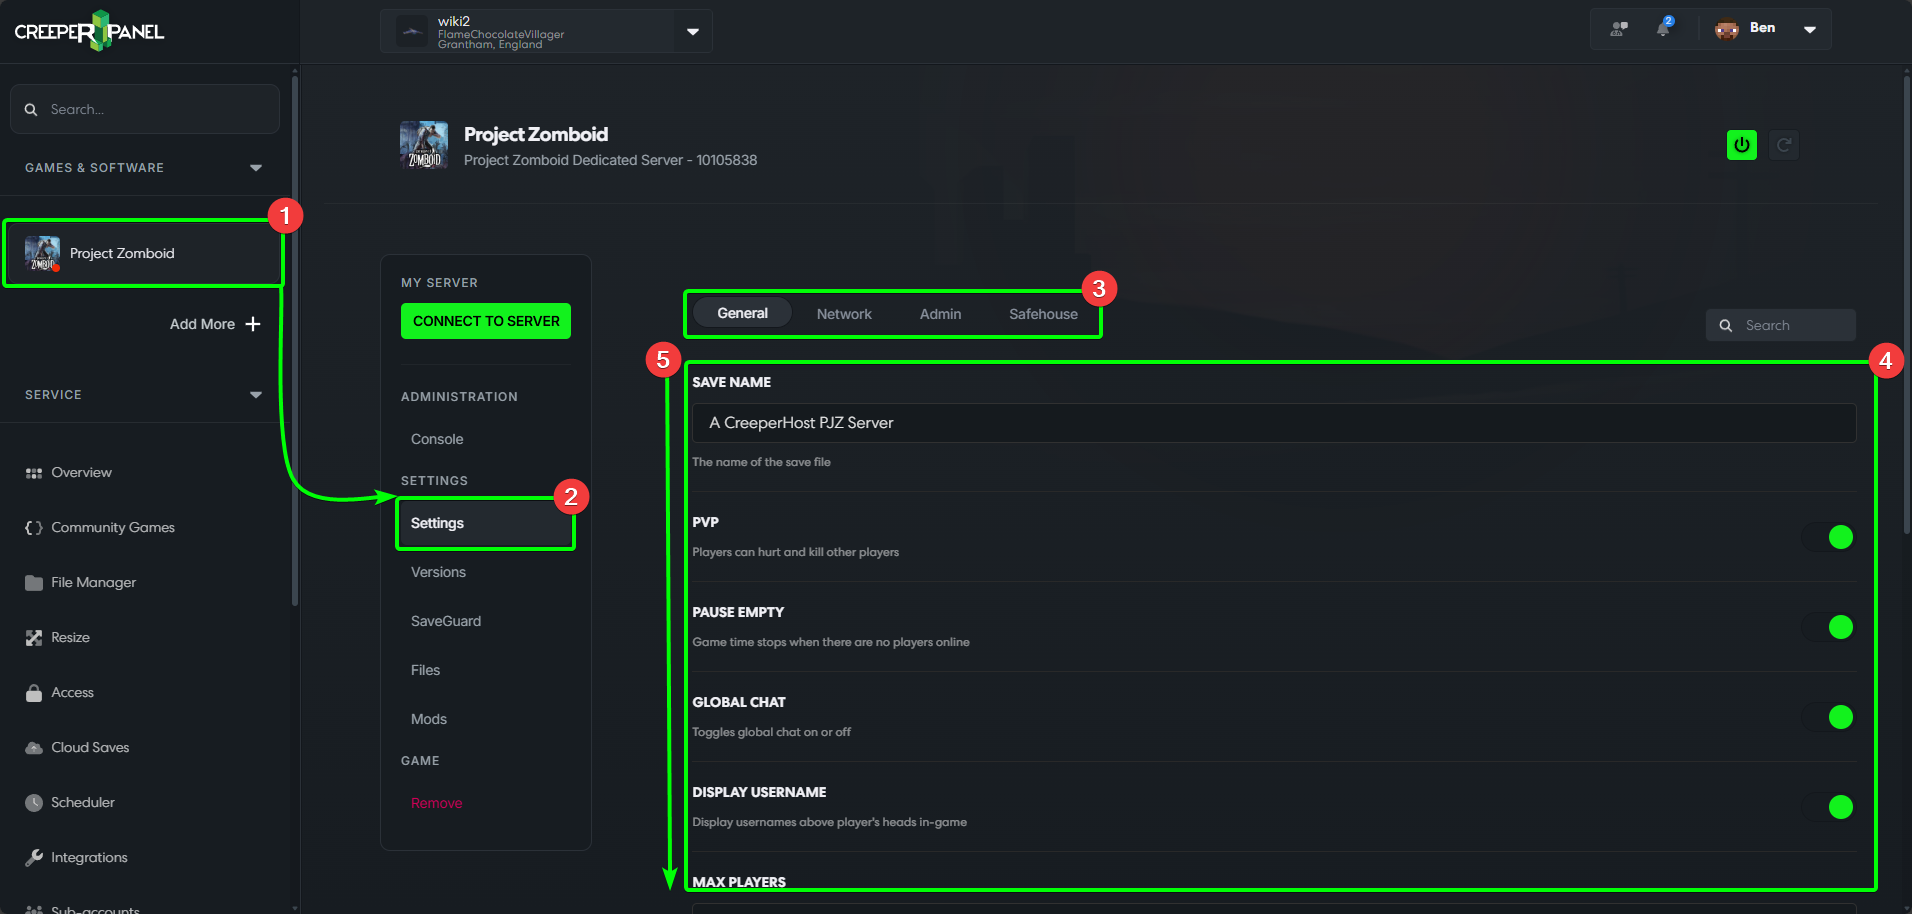1912x914 pixels.
Task: Click the Community Games braces icon
Action: (x=34, y=528)
